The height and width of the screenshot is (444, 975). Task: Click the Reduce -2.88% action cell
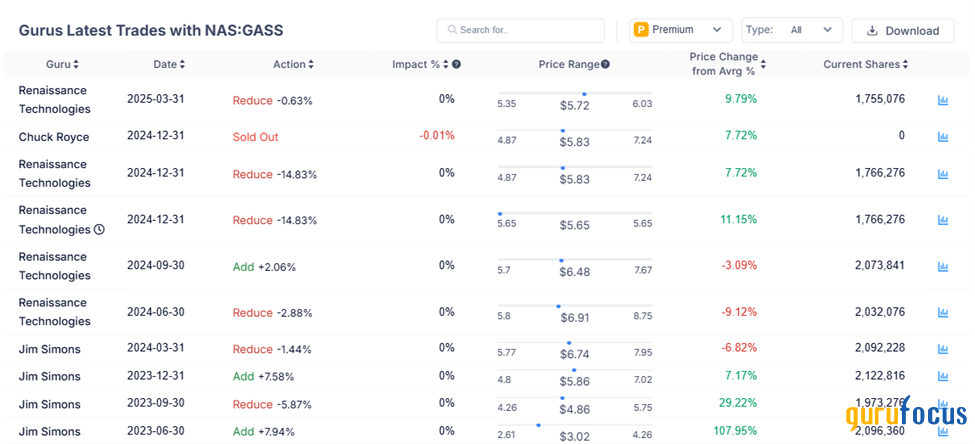(272, 313)
